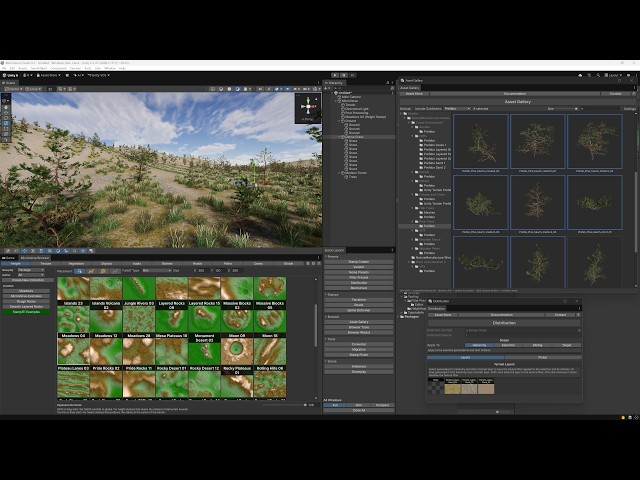Click Documentation in the Distribution window
This screenshot has width=640, height=480.
[502, 315]
